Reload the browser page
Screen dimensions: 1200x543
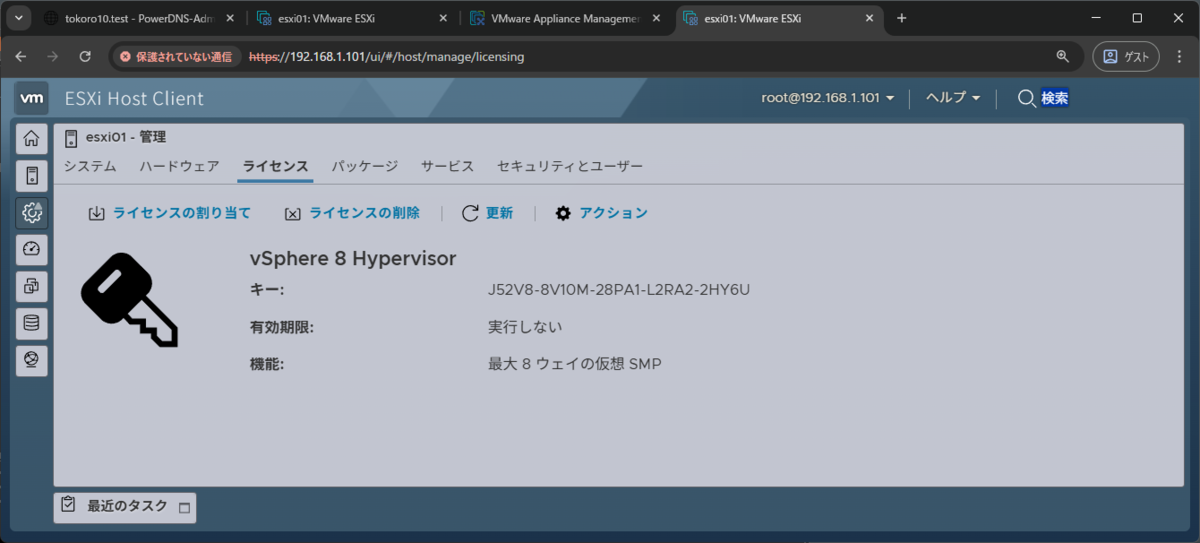click(85, 57)
